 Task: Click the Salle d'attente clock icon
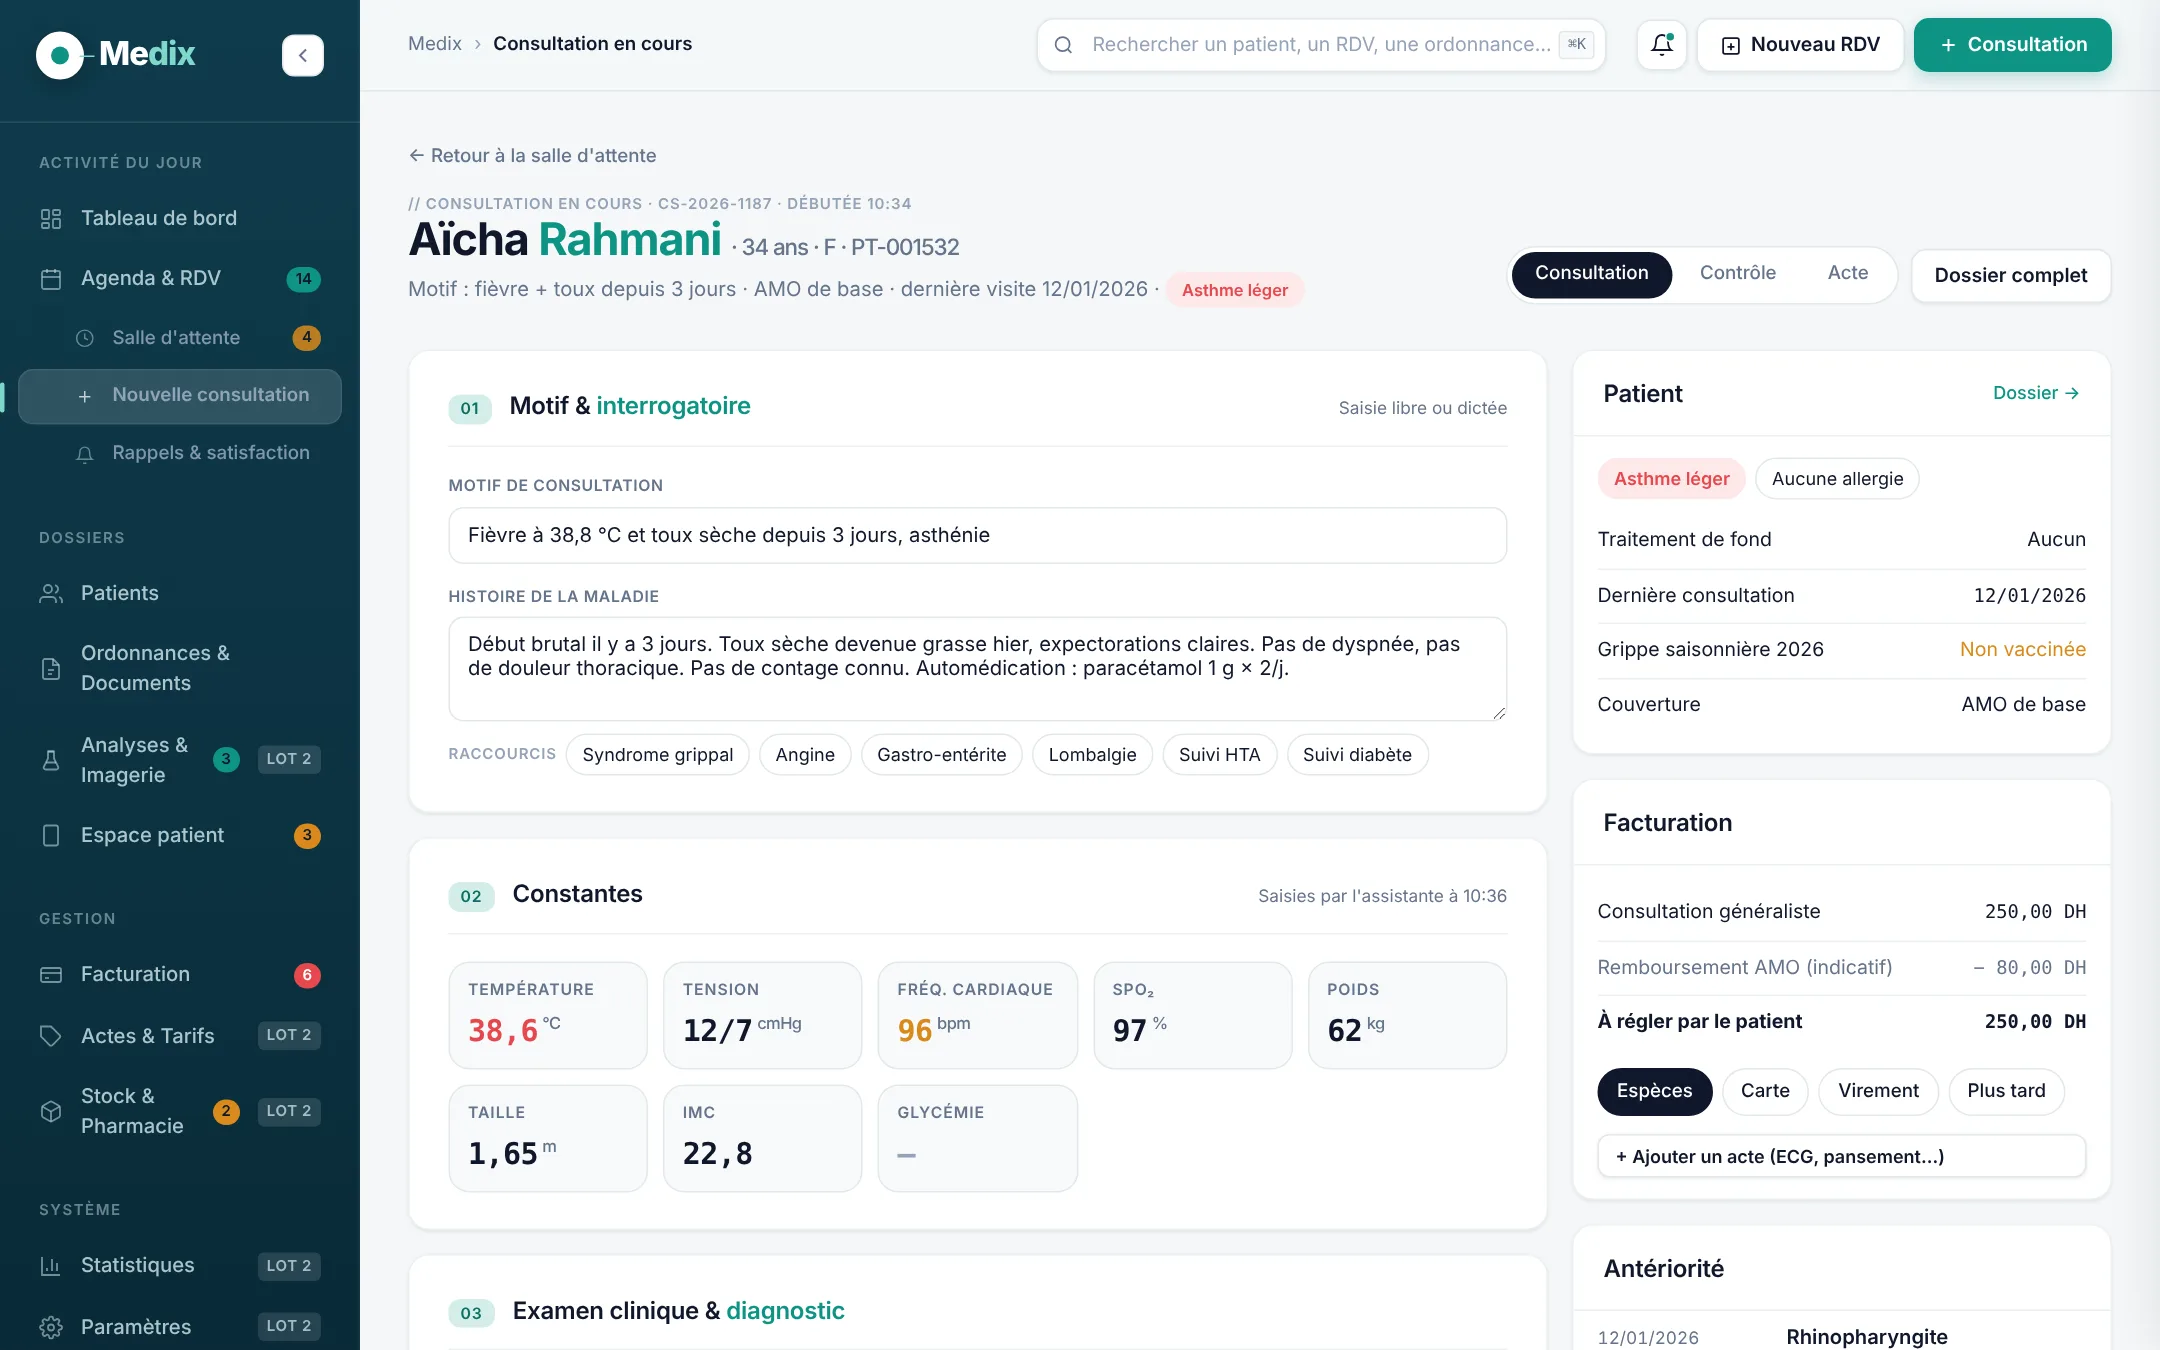85,338
